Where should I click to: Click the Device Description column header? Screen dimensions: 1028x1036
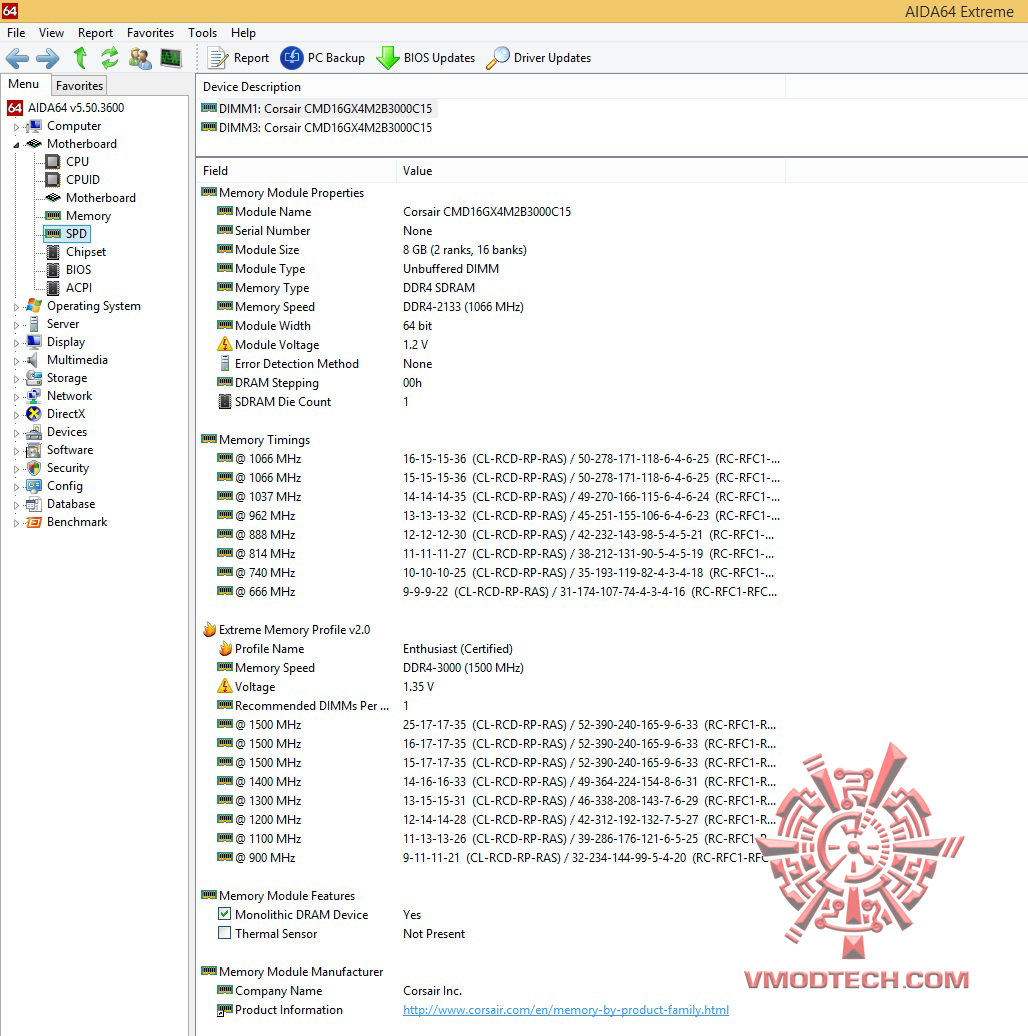[491, 87]
